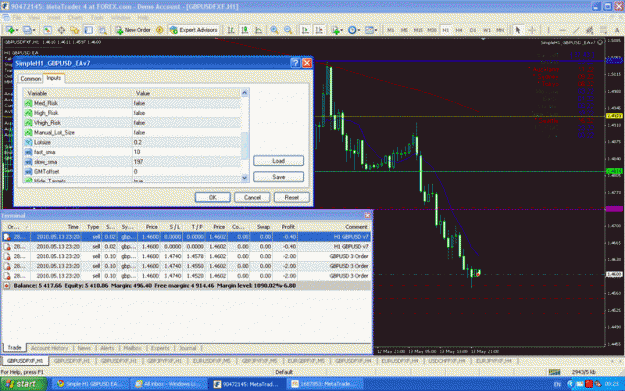Image resolution: width=625 pixels, height=391 pixels.
Task: Select the M1 timeframe
Action: (391, 30)
